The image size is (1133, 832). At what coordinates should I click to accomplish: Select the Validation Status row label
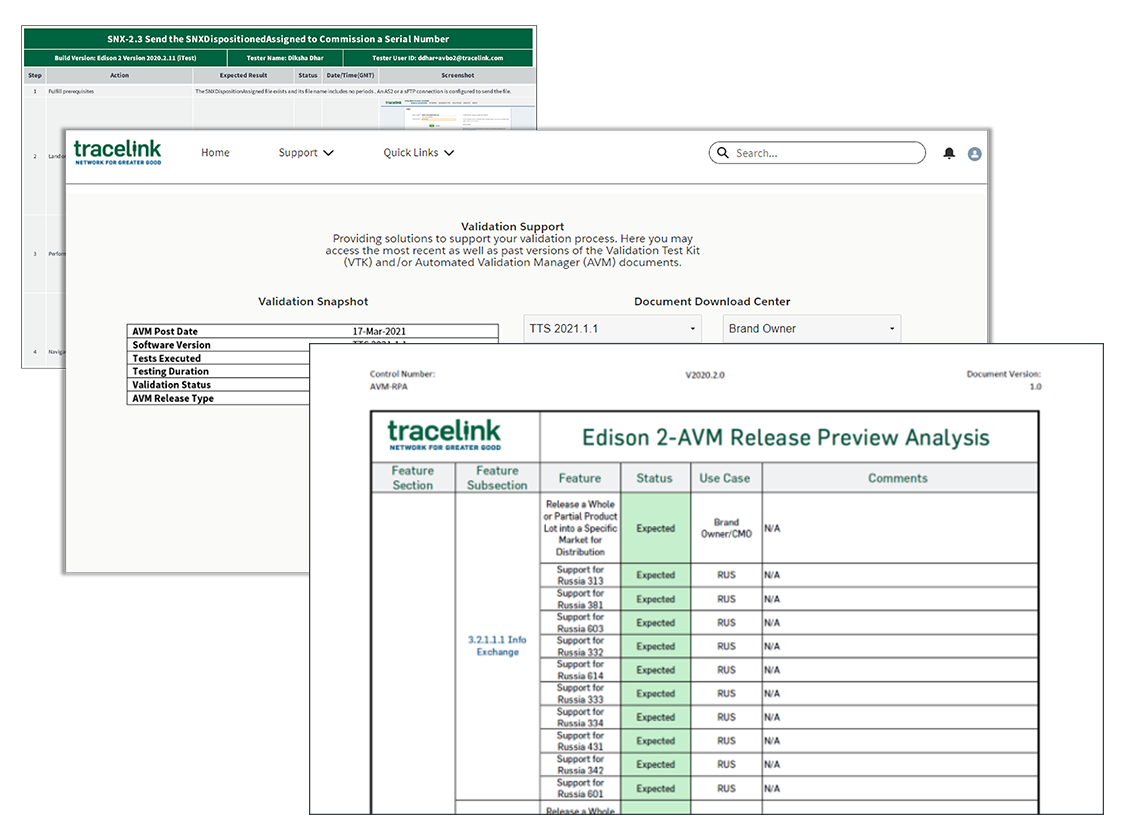coord(171,385)
